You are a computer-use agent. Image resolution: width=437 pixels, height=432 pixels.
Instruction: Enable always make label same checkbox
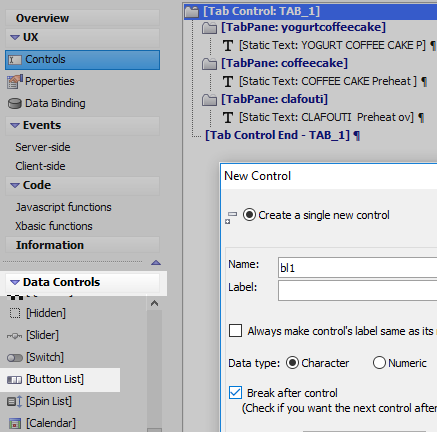pos(235,331)
